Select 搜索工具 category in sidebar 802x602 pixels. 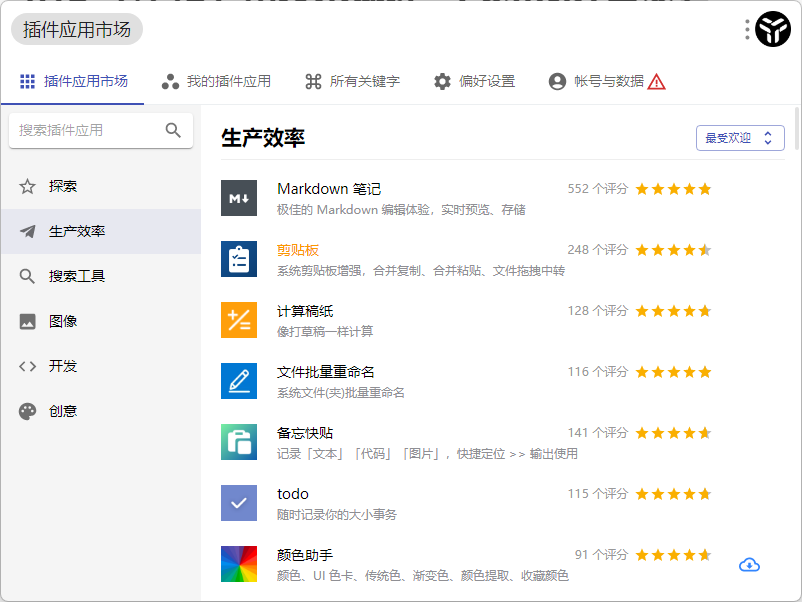pos(76,276)
